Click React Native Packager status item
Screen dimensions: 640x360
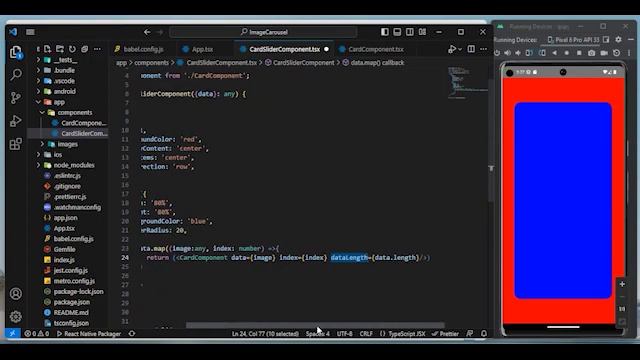tap(89, 333)
